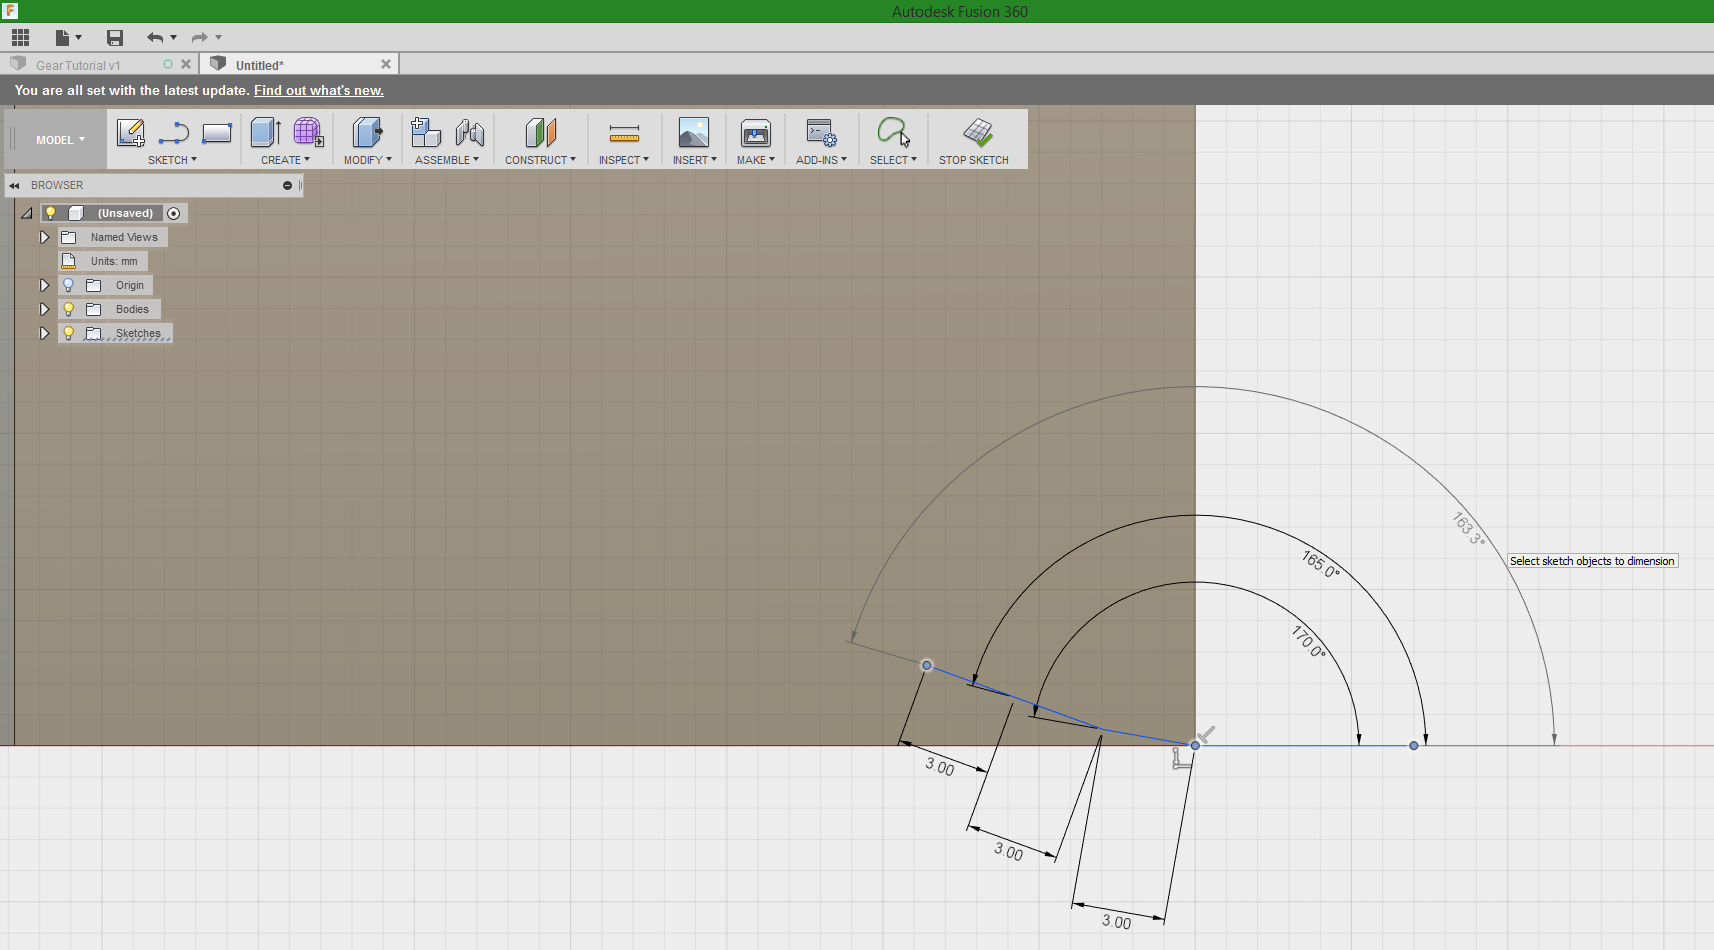Open the data panel grid icon
This screenshot has height=950, width=1714.
click(20, 38)
